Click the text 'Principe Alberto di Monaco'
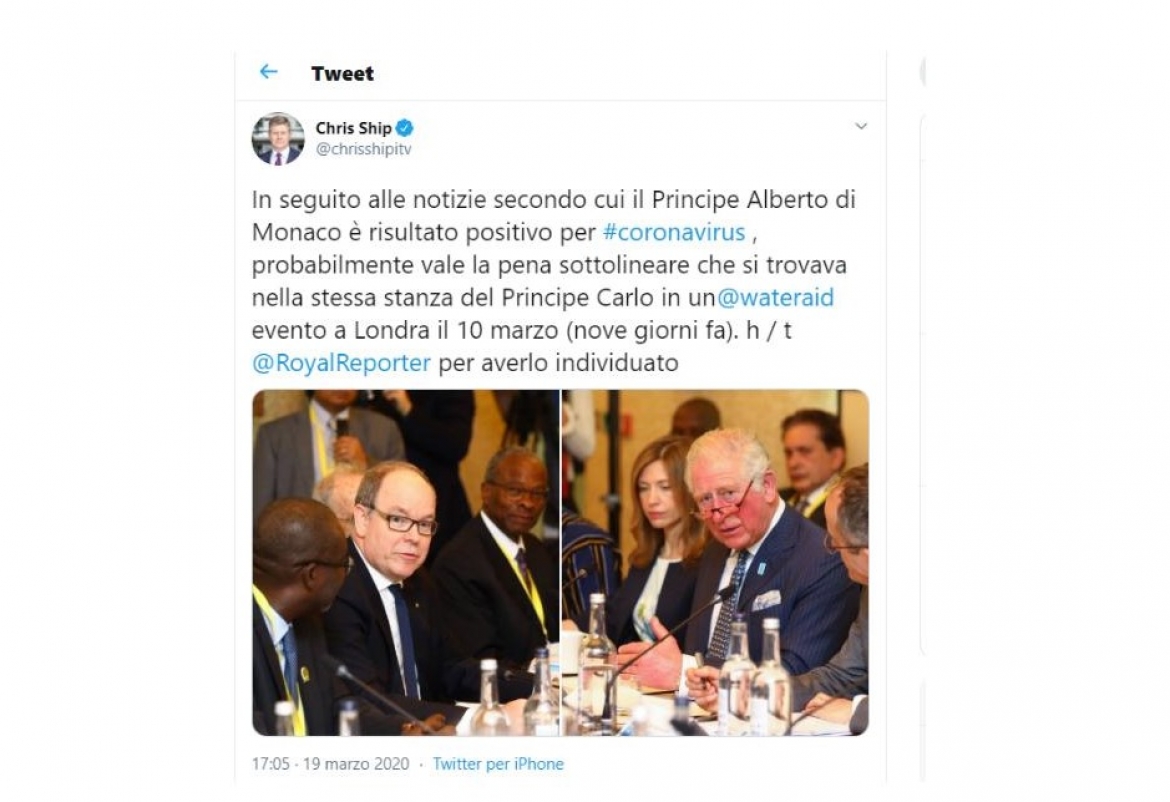 coord(554,216)
